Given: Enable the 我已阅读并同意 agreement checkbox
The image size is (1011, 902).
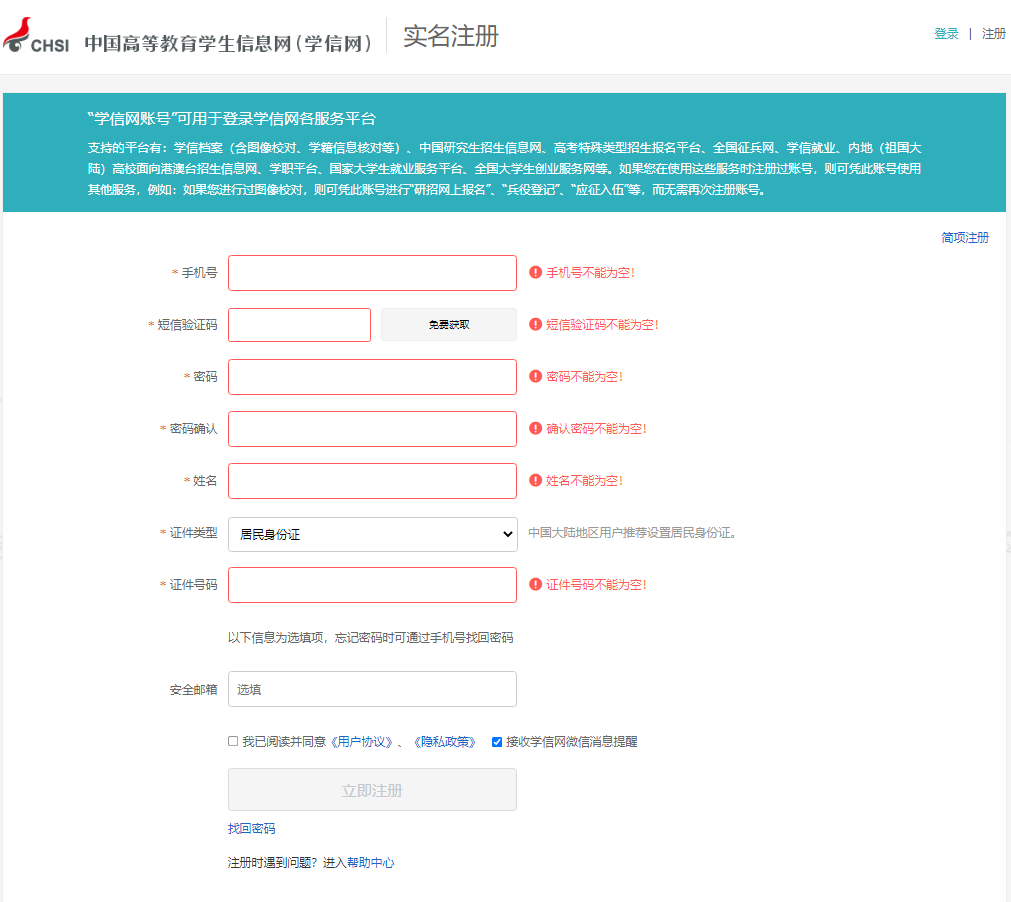Looking at the screenshot, I should point(231,741).
